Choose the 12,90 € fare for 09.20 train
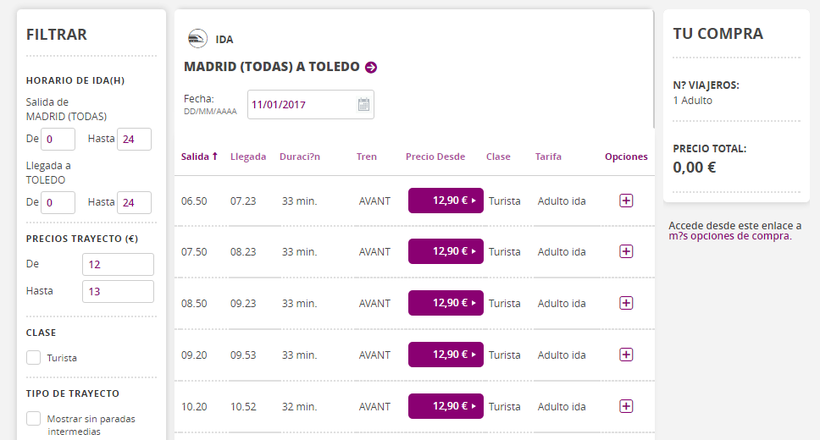 tap(445, 354)
